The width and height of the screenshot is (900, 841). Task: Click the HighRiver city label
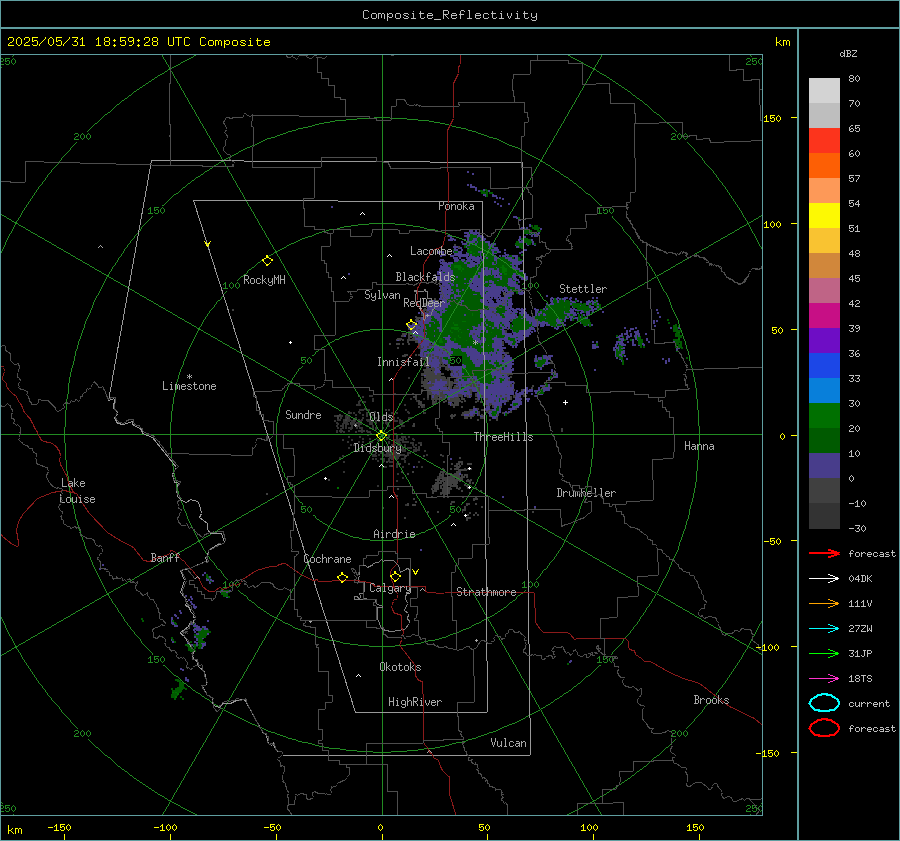coord(415,702)
